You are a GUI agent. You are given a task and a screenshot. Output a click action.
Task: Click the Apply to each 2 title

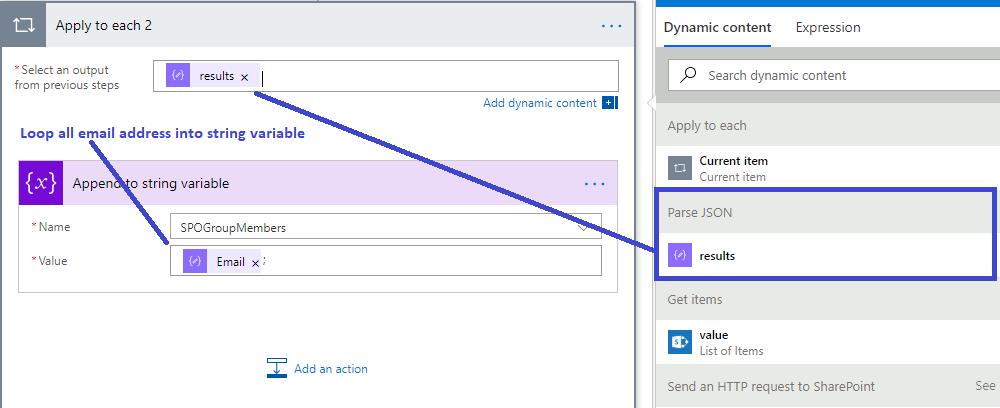click(x=103, y=26)
